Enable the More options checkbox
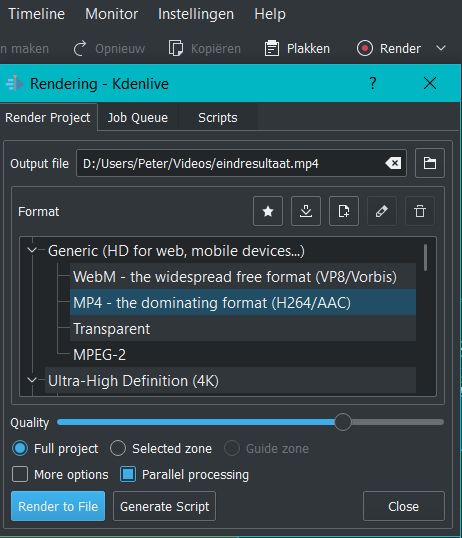 [x=20, y=475]
